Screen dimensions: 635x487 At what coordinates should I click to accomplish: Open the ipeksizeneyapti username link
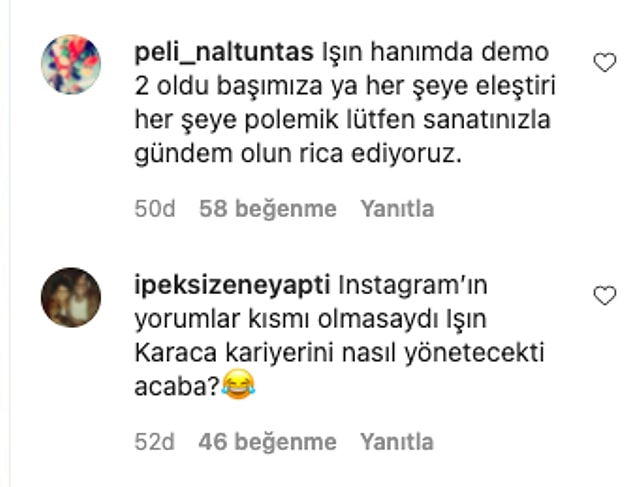tap(232, 286)
